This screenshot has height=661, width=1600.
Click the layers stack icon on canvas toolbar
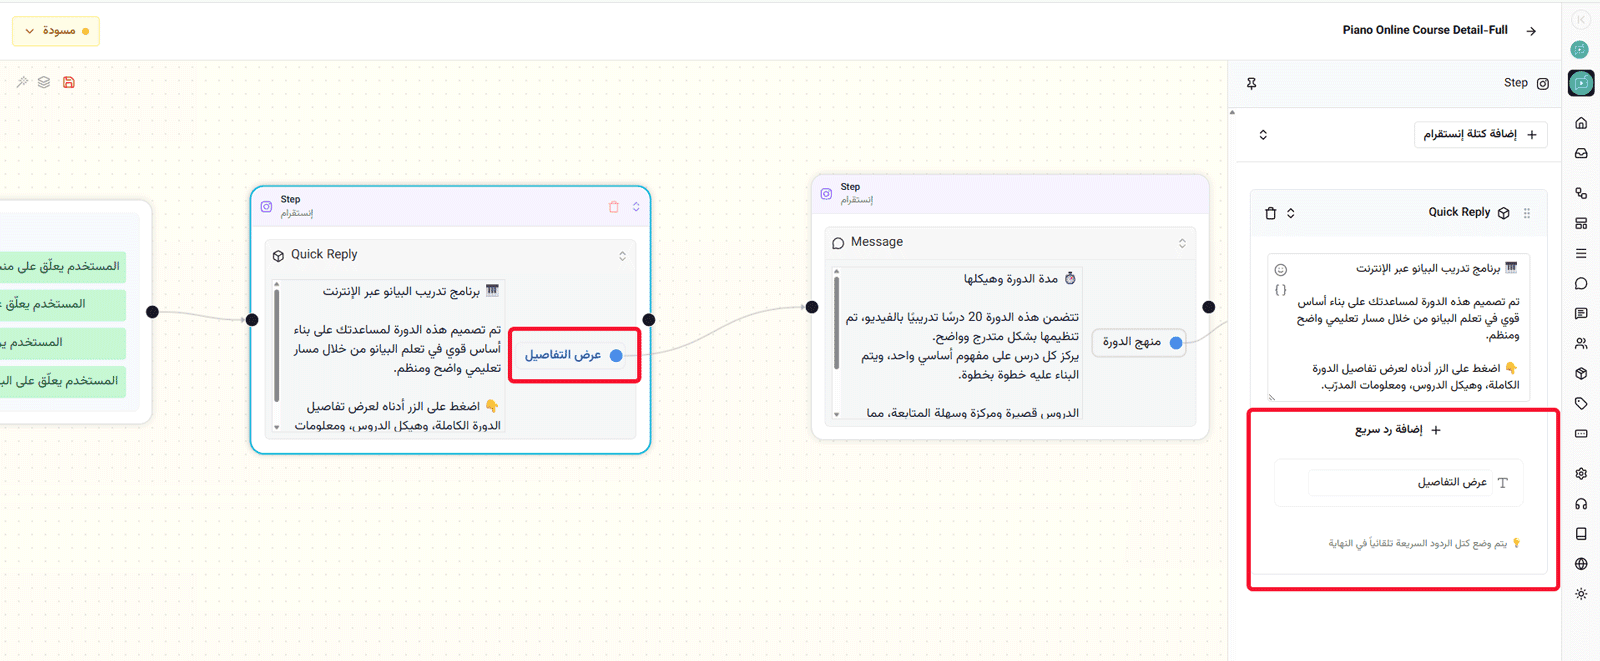point(44,82)
